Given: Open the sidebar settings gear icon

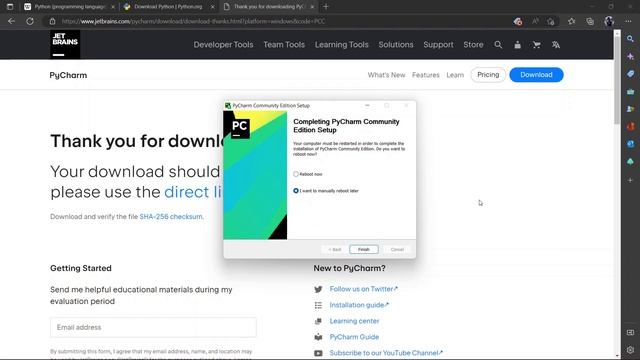Looking at the screenshot, I should click(630, 350).
